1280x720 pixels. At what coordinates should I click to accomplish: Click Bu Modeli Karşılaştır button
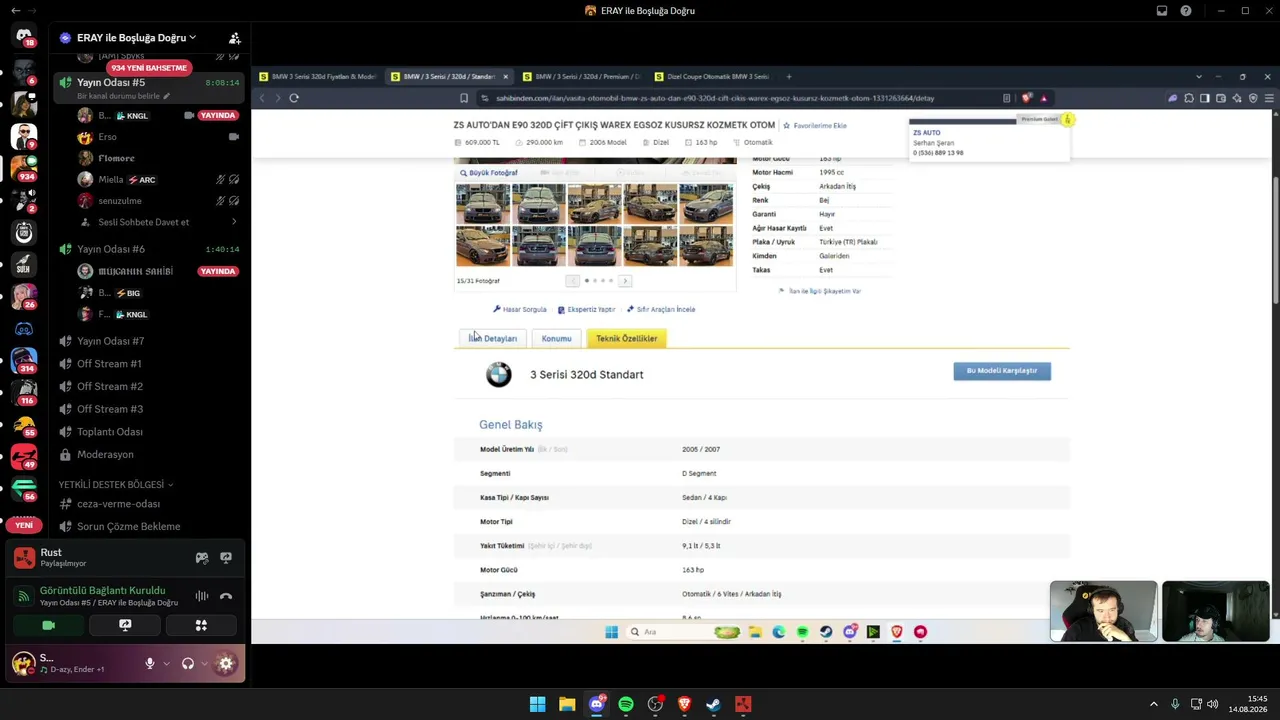1002,371
